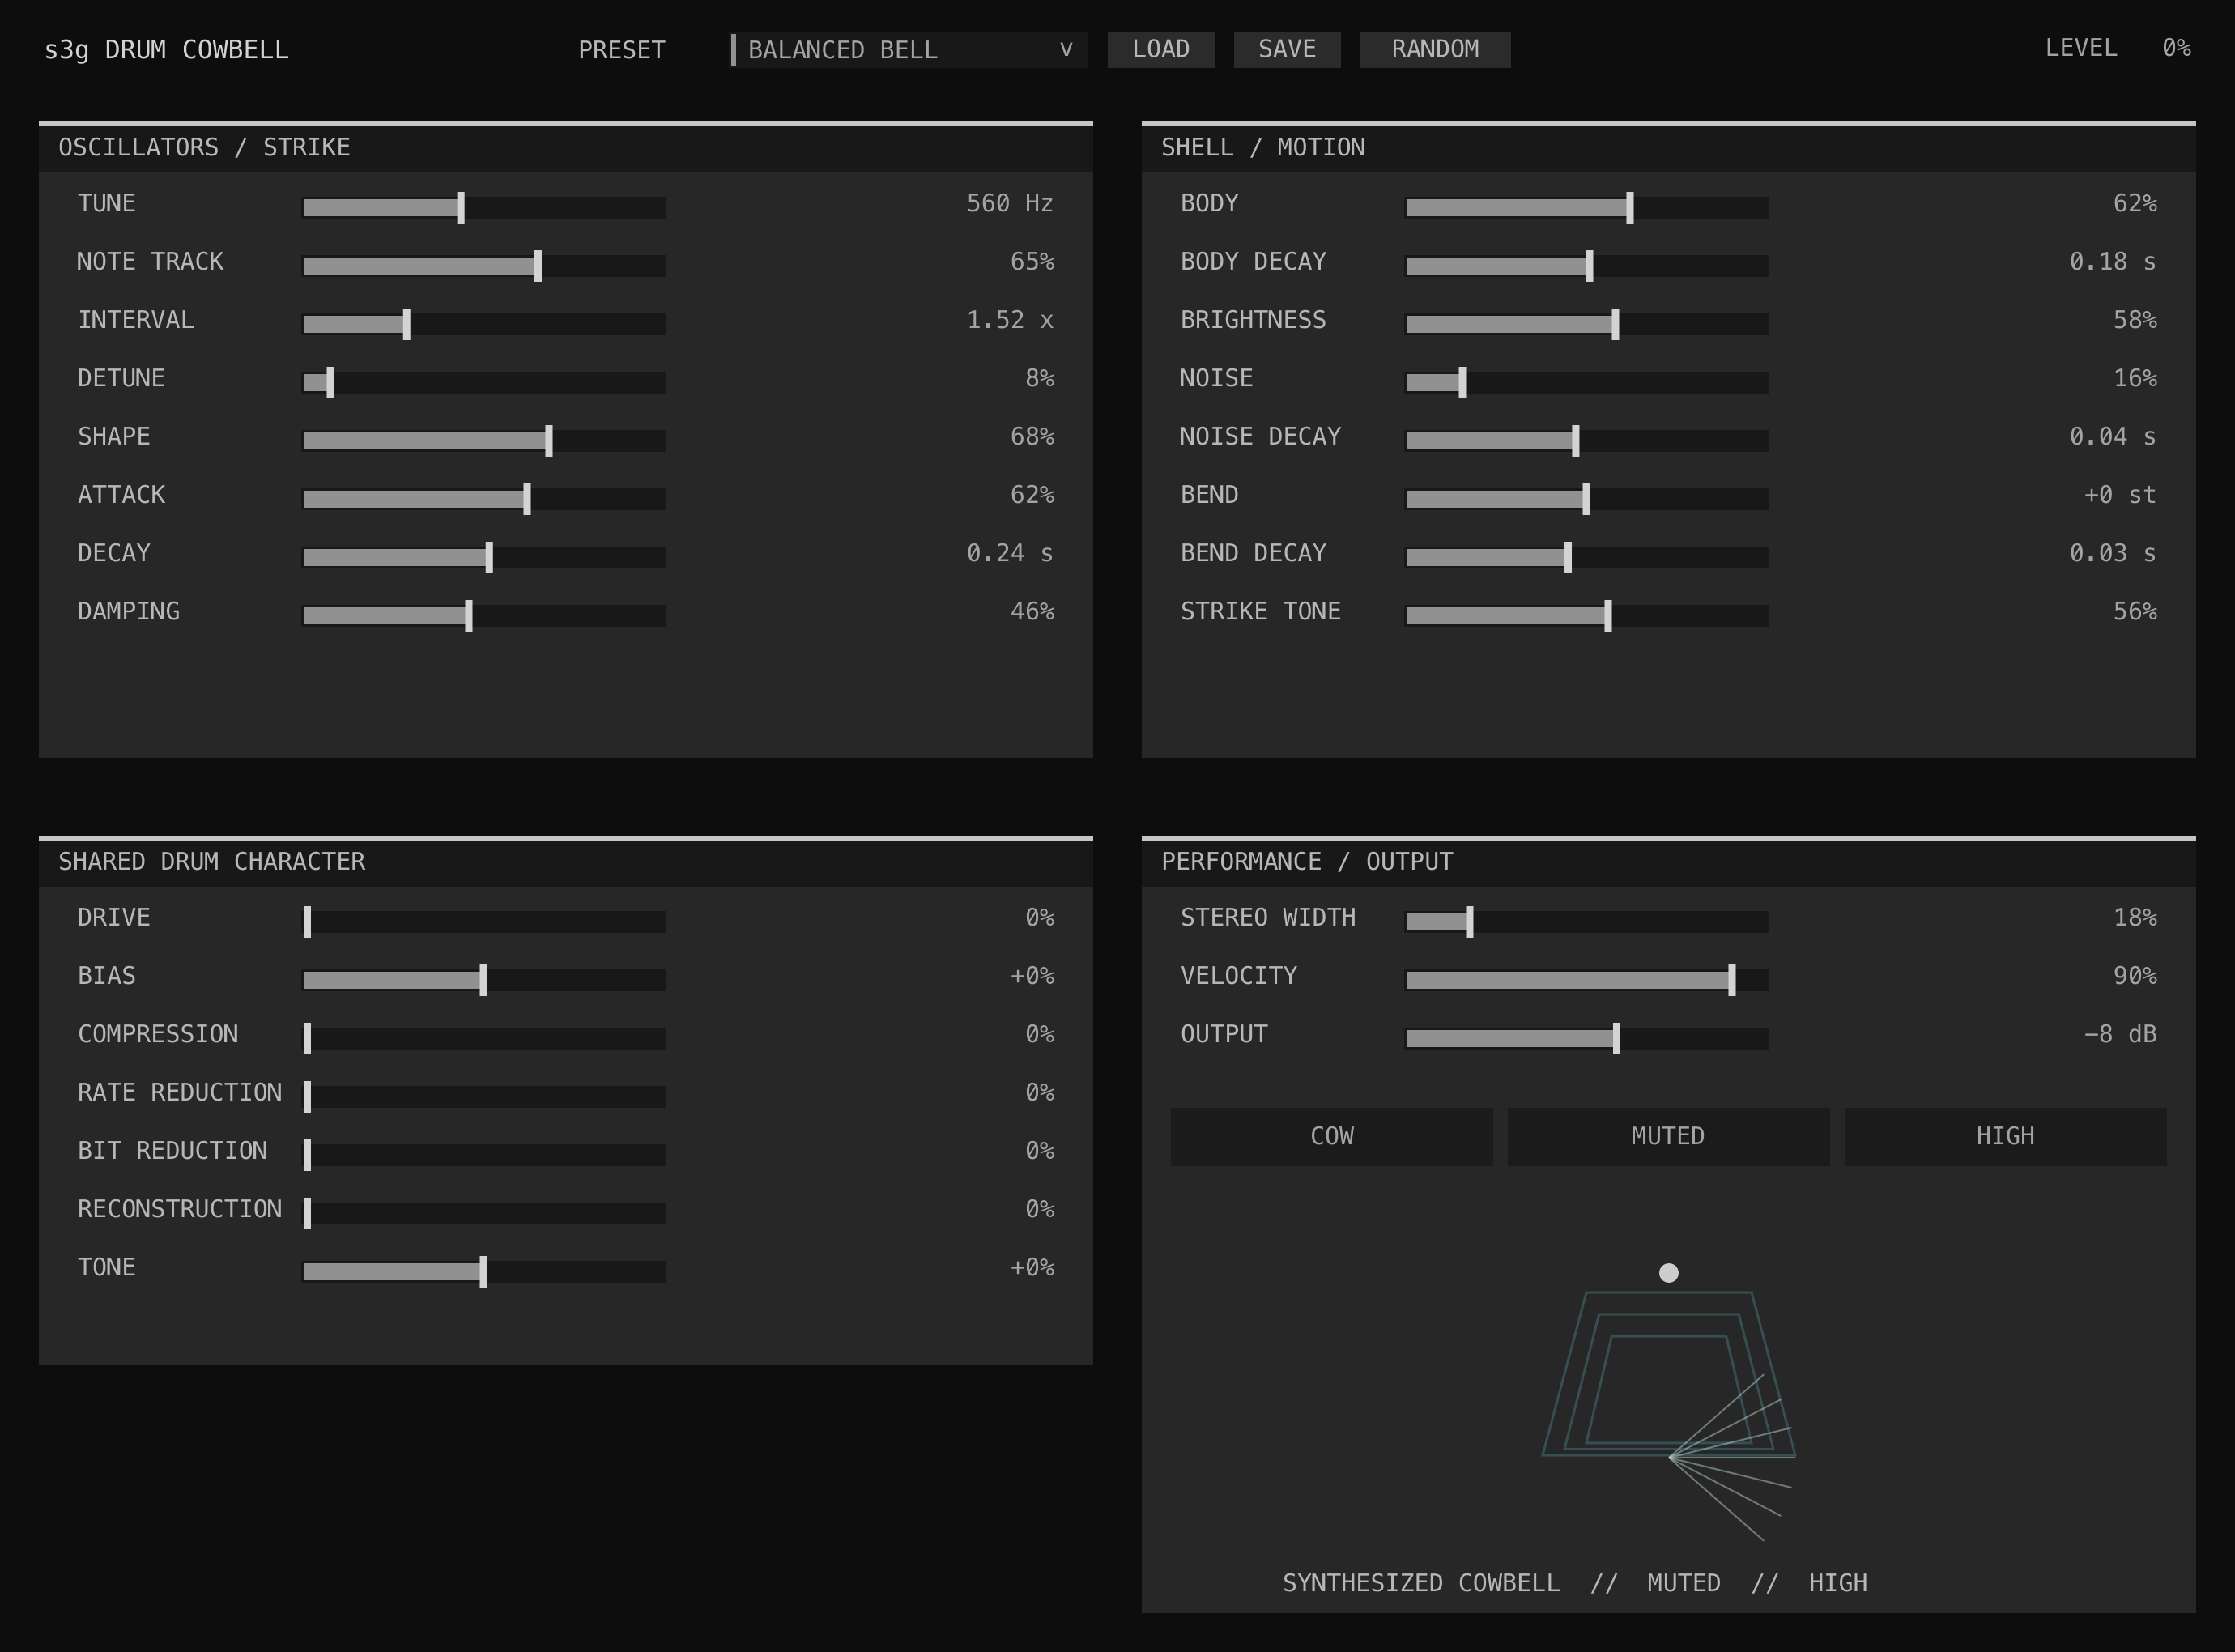Click the COMPRESSION slider
Viewport: 2235px width, 1652px height.
(x=484, y=1038)
